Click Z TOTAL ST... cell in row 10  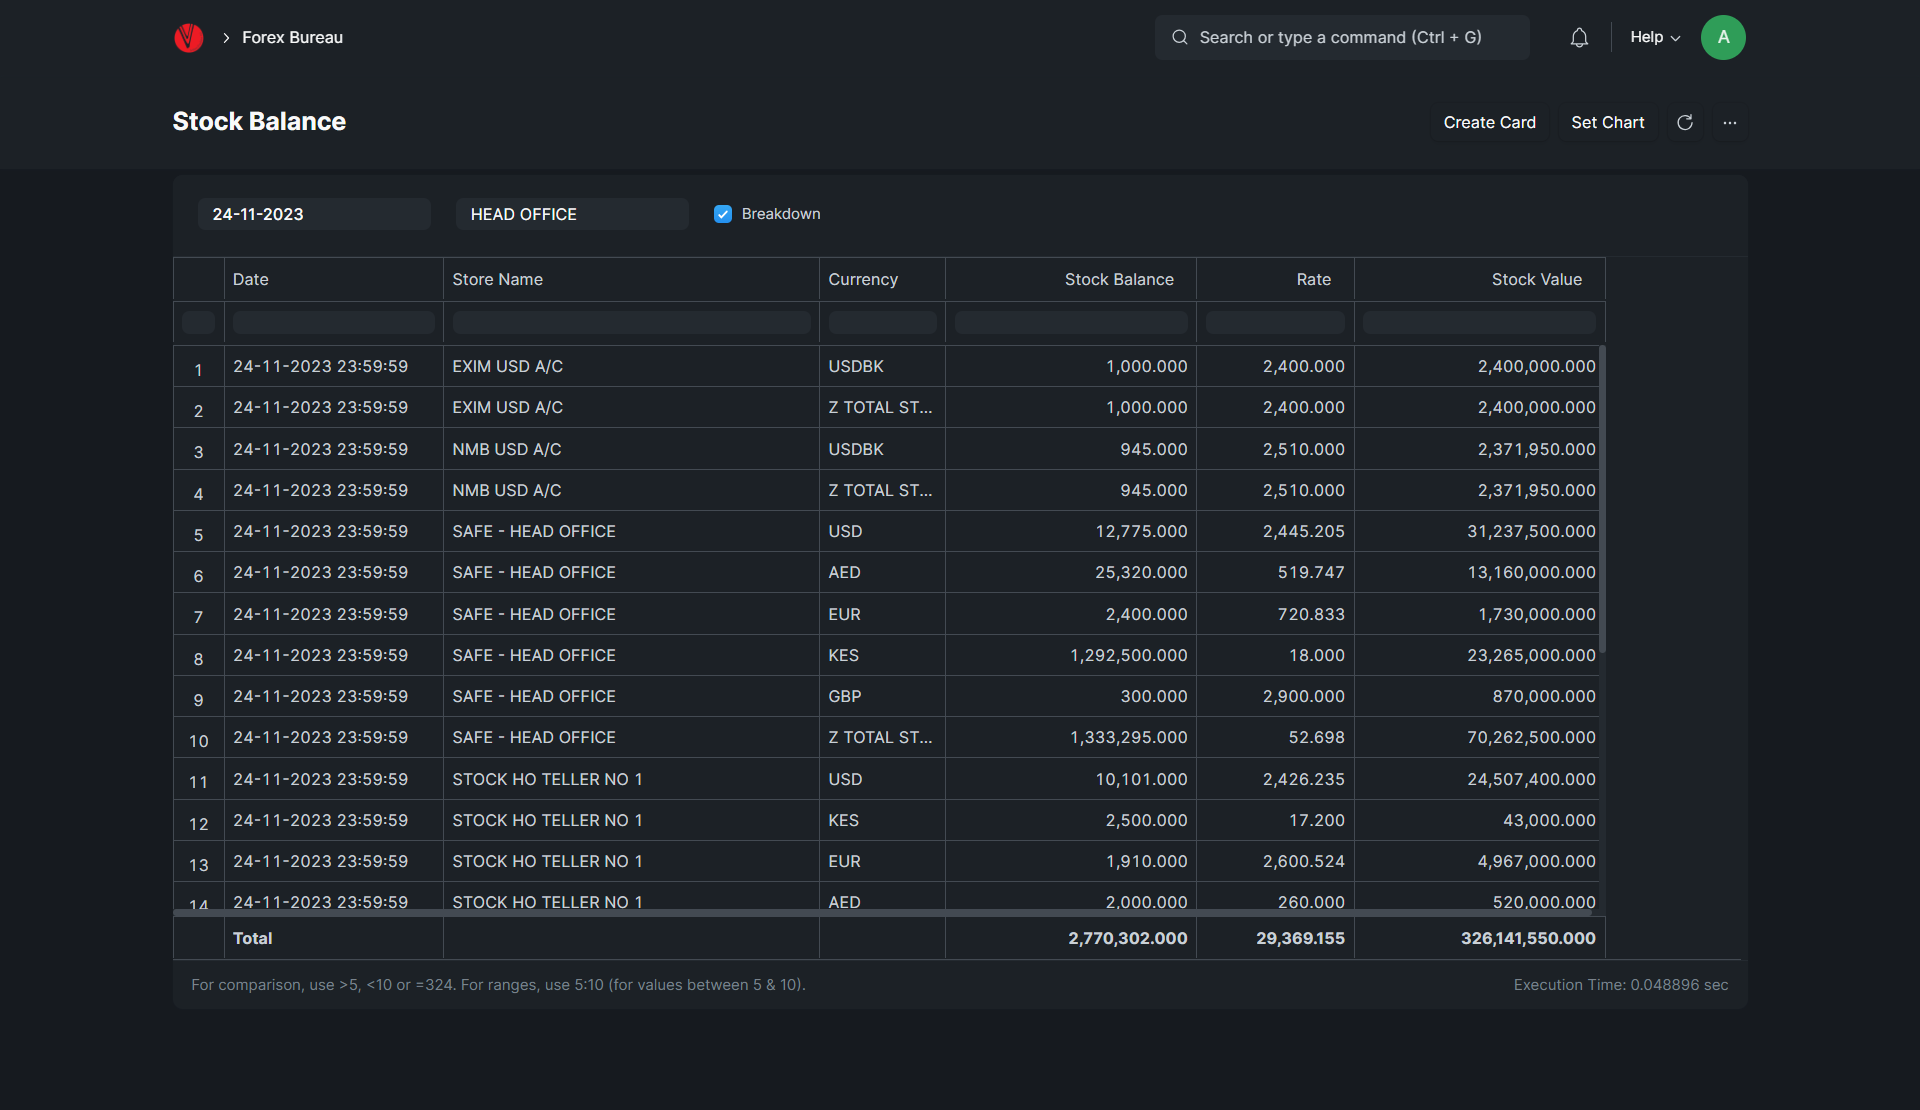[882, 737]
